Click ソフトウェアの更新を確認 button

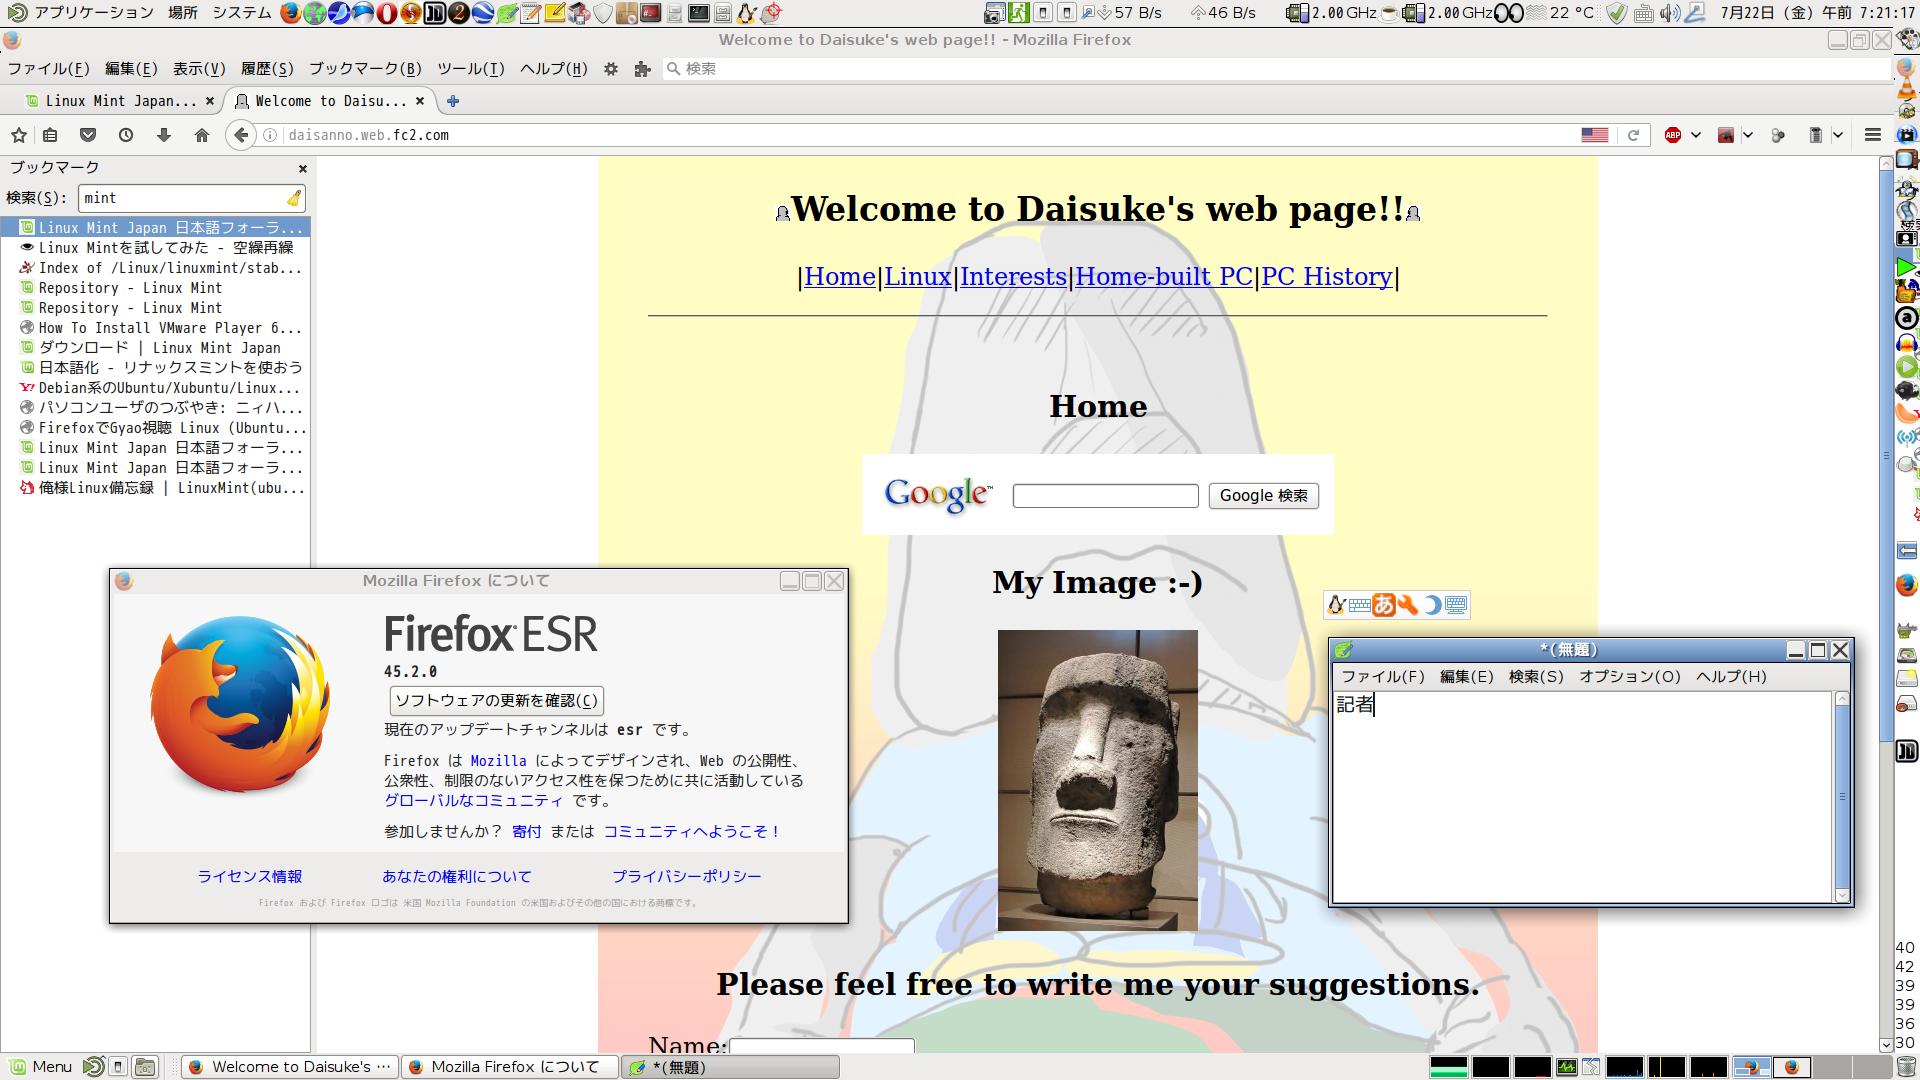tap(496, 701)
